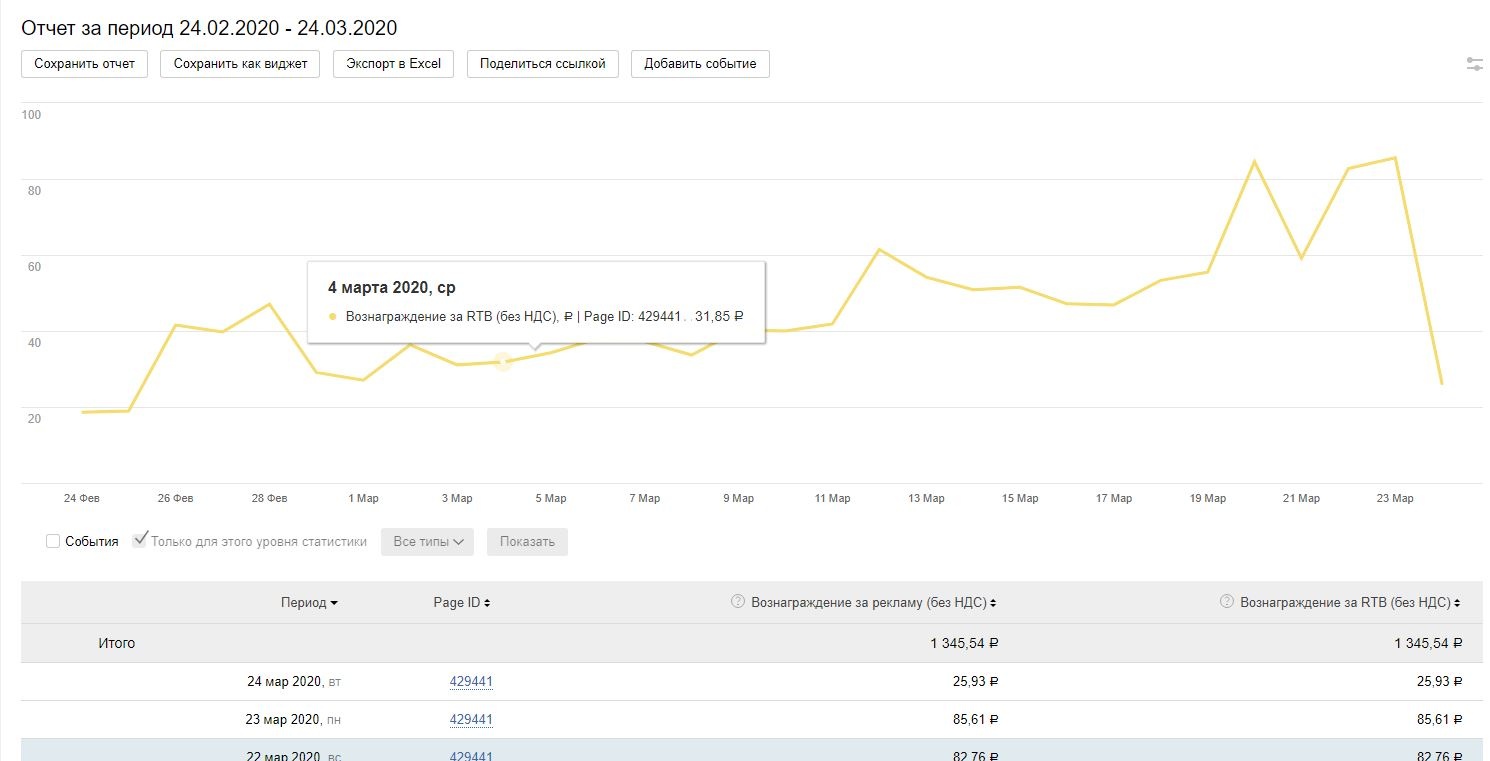Open Page ID 429441 link for 24 мар
Viewport: 1490px width, 761px height.
pos(471,682)
